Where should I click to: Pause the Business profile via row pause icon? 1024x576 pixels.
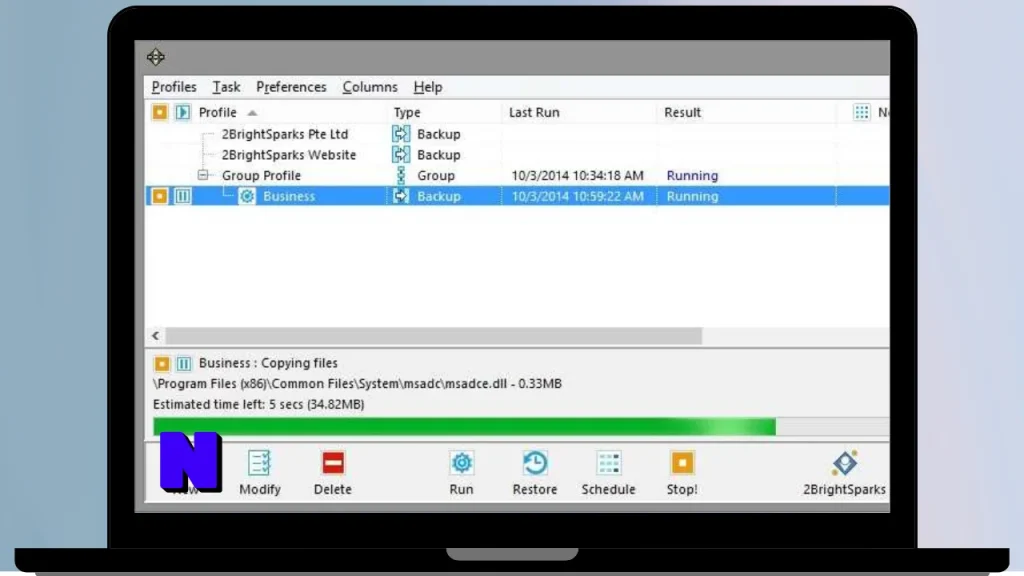point(183,196)
